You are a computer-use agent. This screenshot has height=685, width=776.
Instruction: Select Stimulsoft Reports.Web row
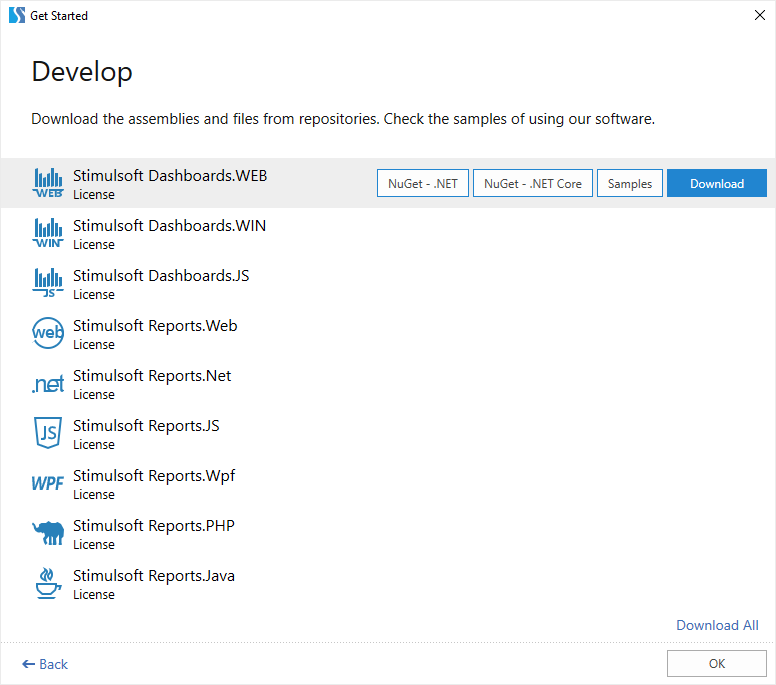[x=388, y=333]
